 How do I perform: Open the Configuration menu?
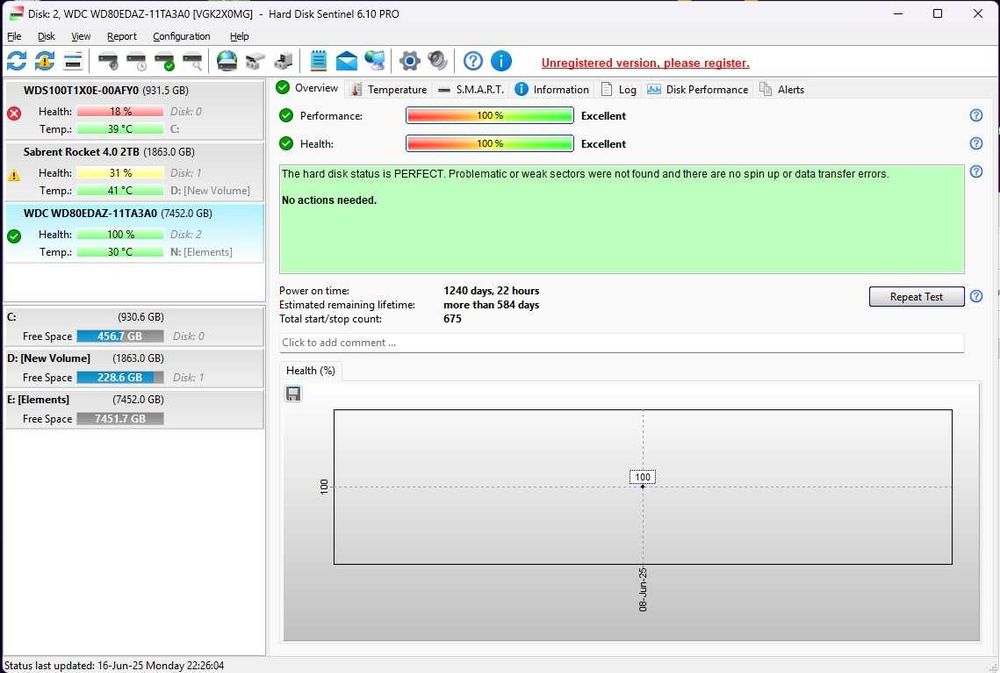(181, 36)
